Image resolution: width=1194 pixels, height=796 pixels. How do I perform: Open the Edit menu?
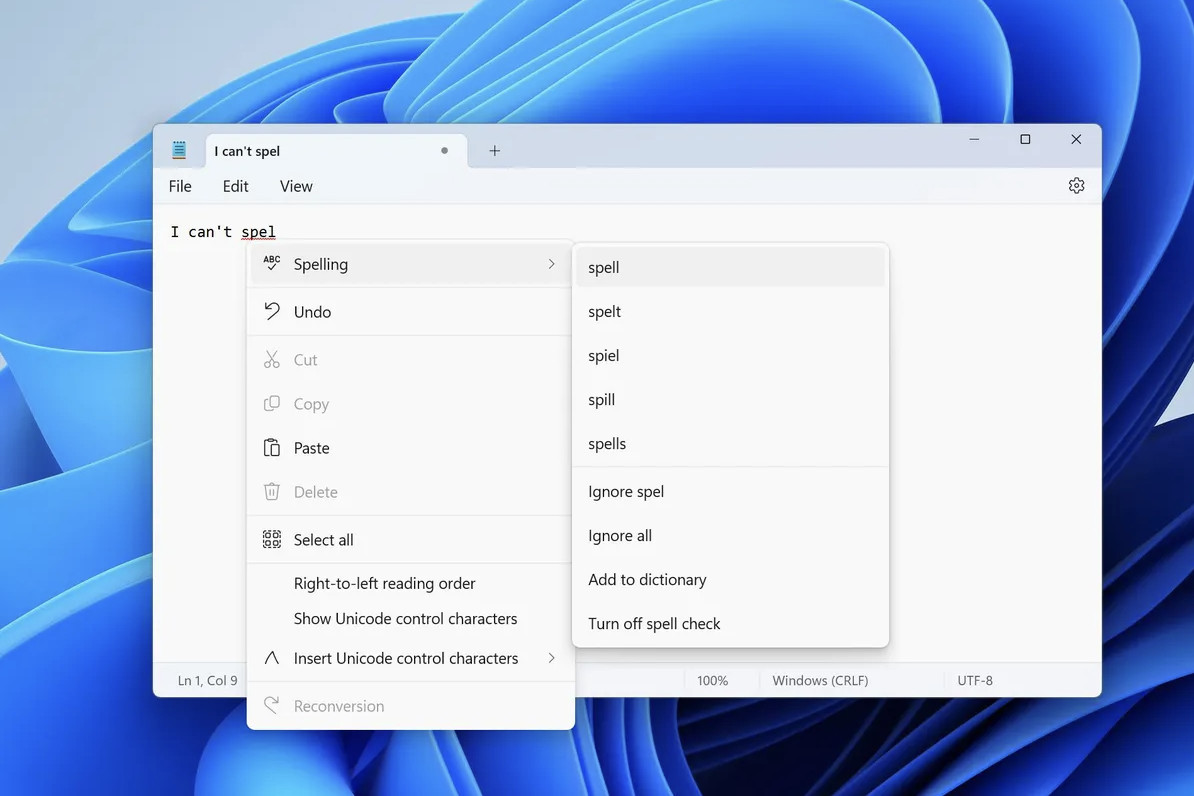tap(235, 186)
